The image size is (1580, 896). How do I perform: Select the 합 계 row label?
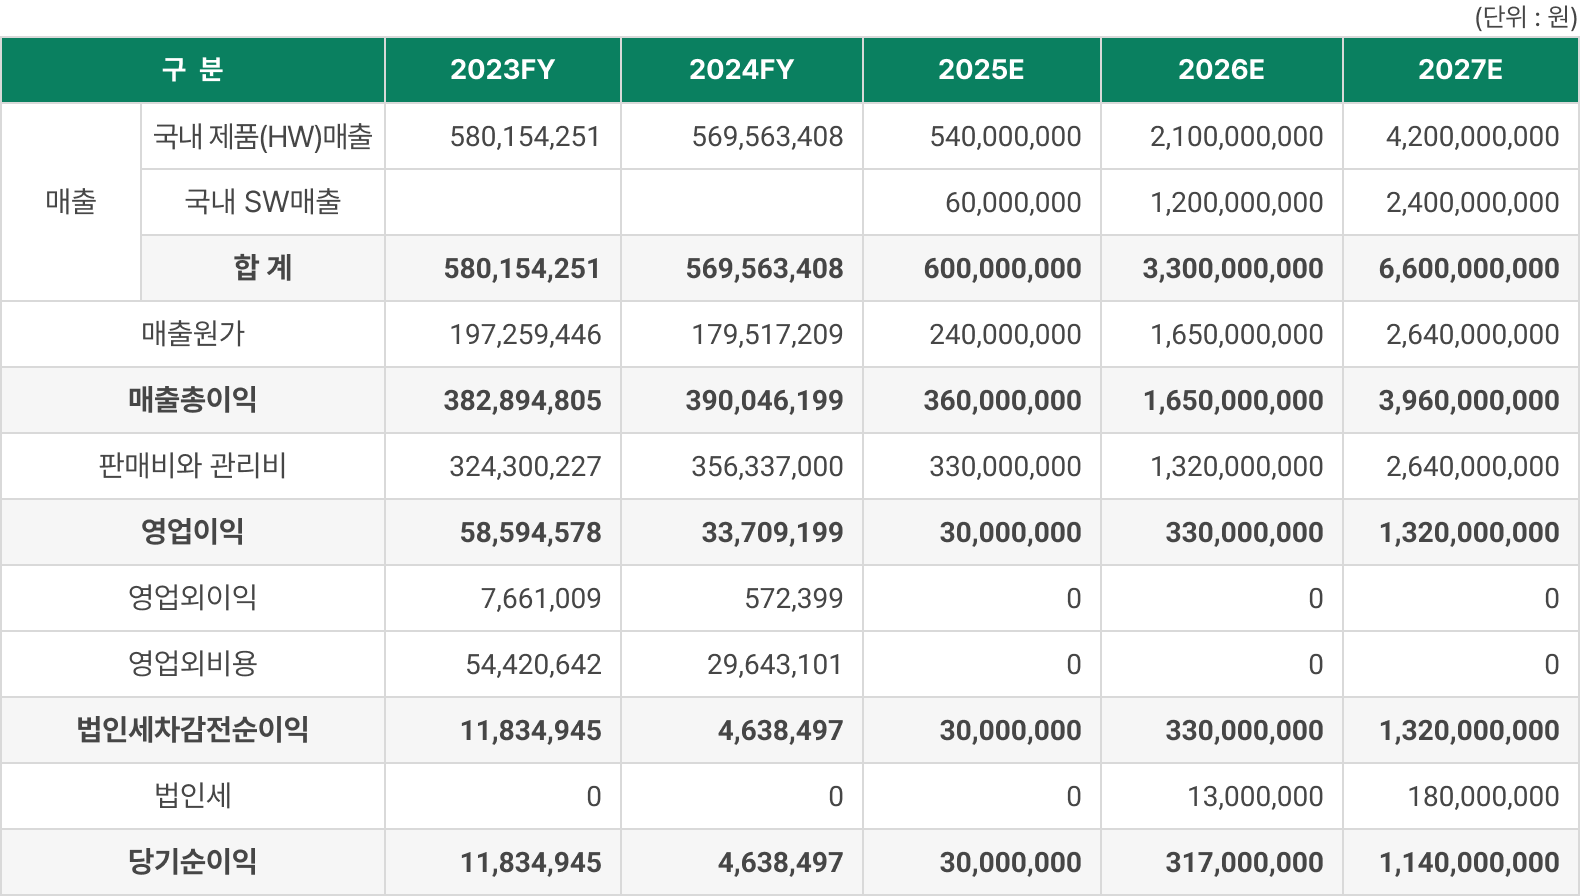pyautogui.click(x=263, y=268)
